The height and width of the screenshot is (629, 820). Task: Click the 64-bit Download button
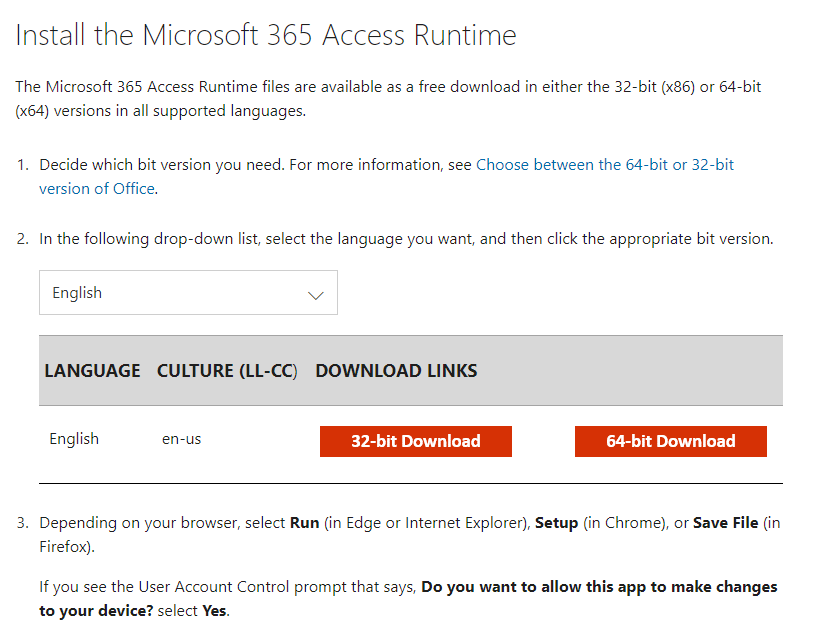(x=670, y=441)
